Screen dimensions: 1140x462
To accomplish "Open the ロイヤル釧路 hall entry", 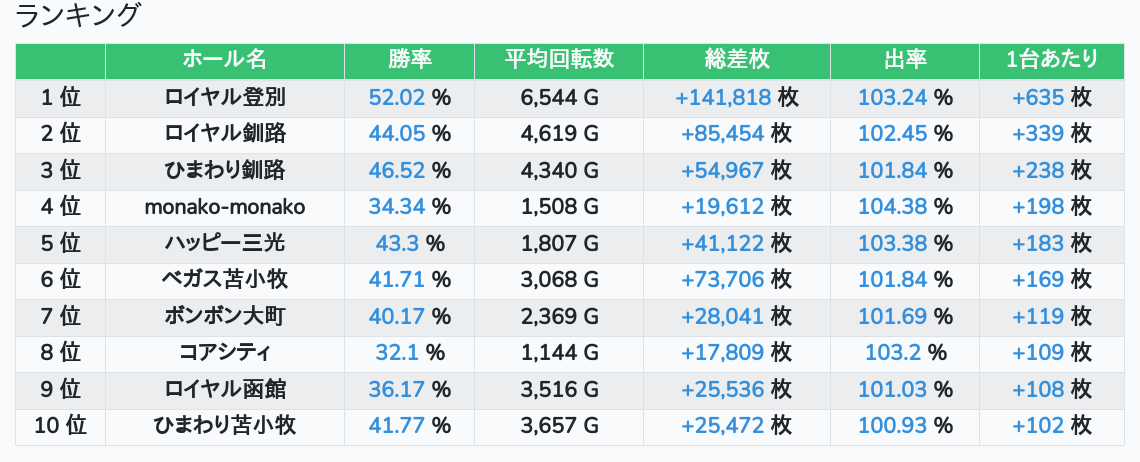I will (x=225, y=134).
